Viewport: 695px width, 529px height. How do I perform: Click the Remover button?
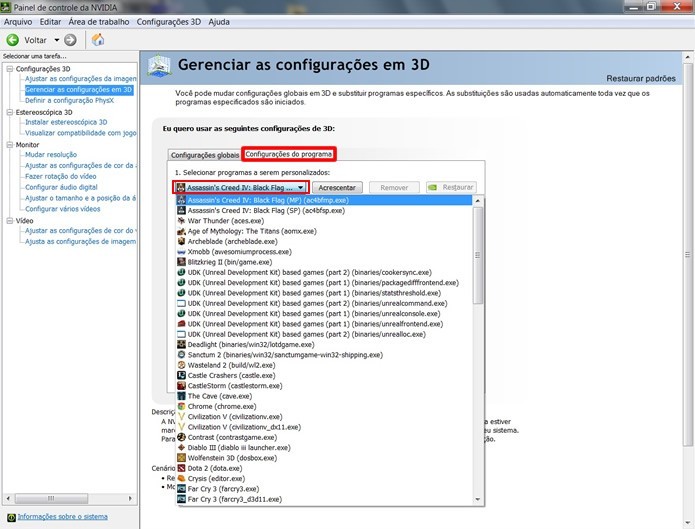pos(394,188)
